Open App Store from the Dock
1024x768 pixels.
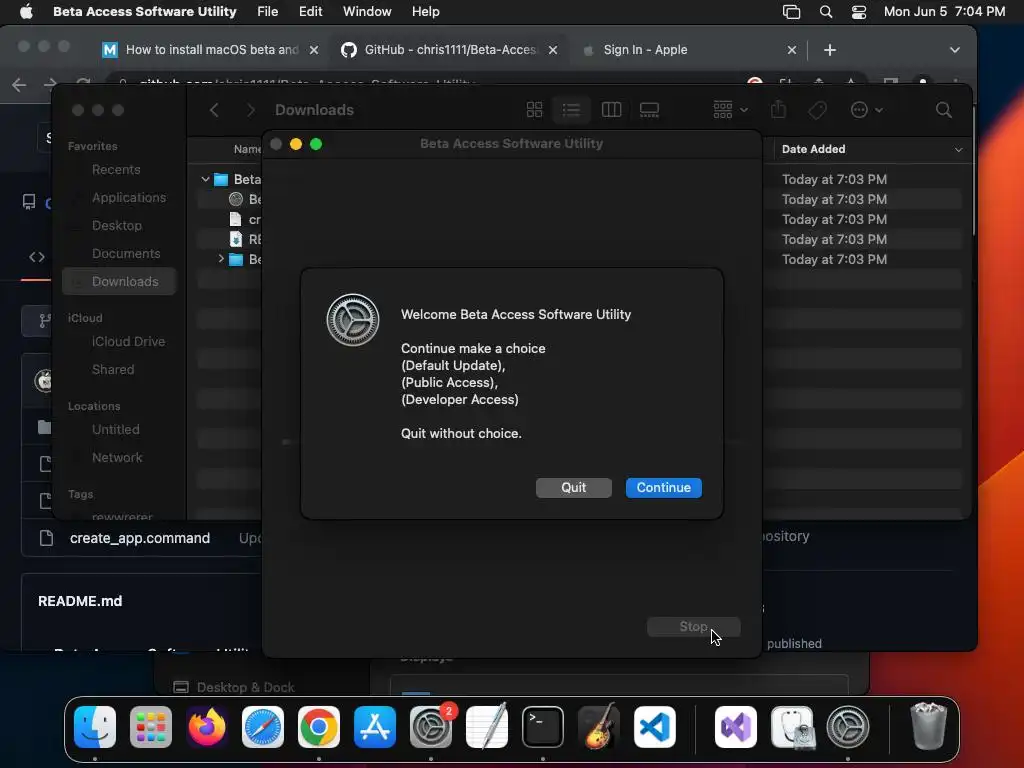click(x=375, y=727)
